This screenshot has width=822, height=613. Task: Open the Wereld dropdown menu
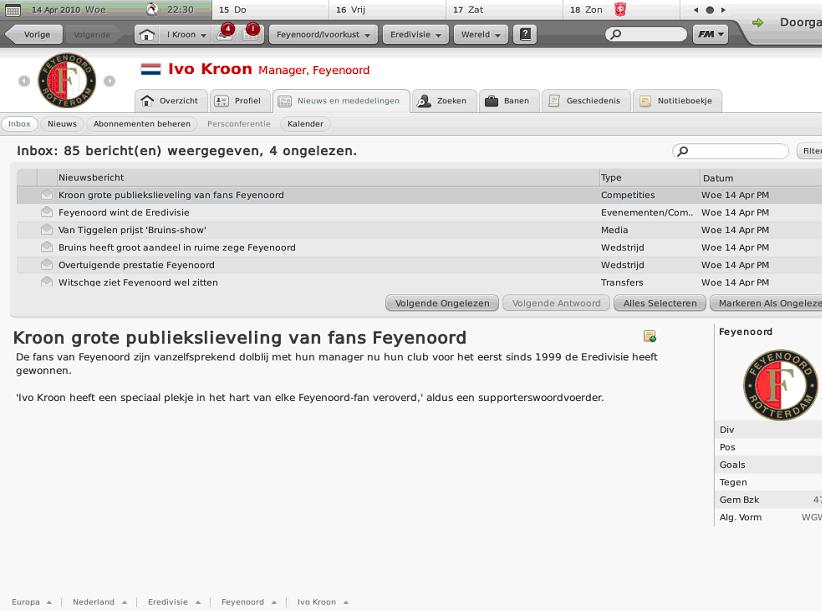pyautogui.click(x=481, y=35)
